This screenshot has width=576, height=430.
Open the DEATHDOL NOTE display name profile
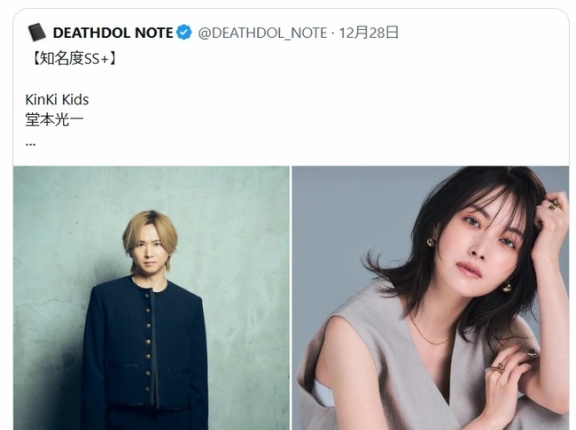click(x=113, y=33)
